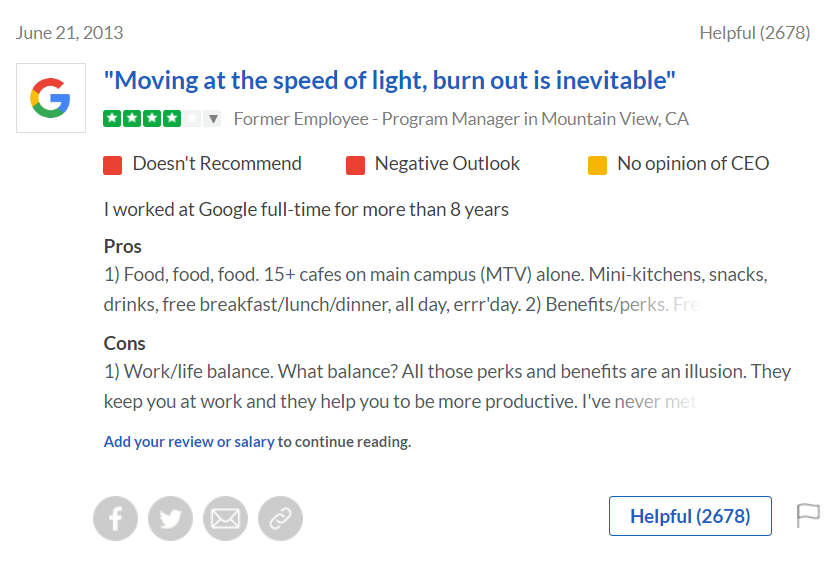Click the red Negative Outlook square
Image resolution: width=833 pixels, height=567 pixels.
tap(355, 165)
